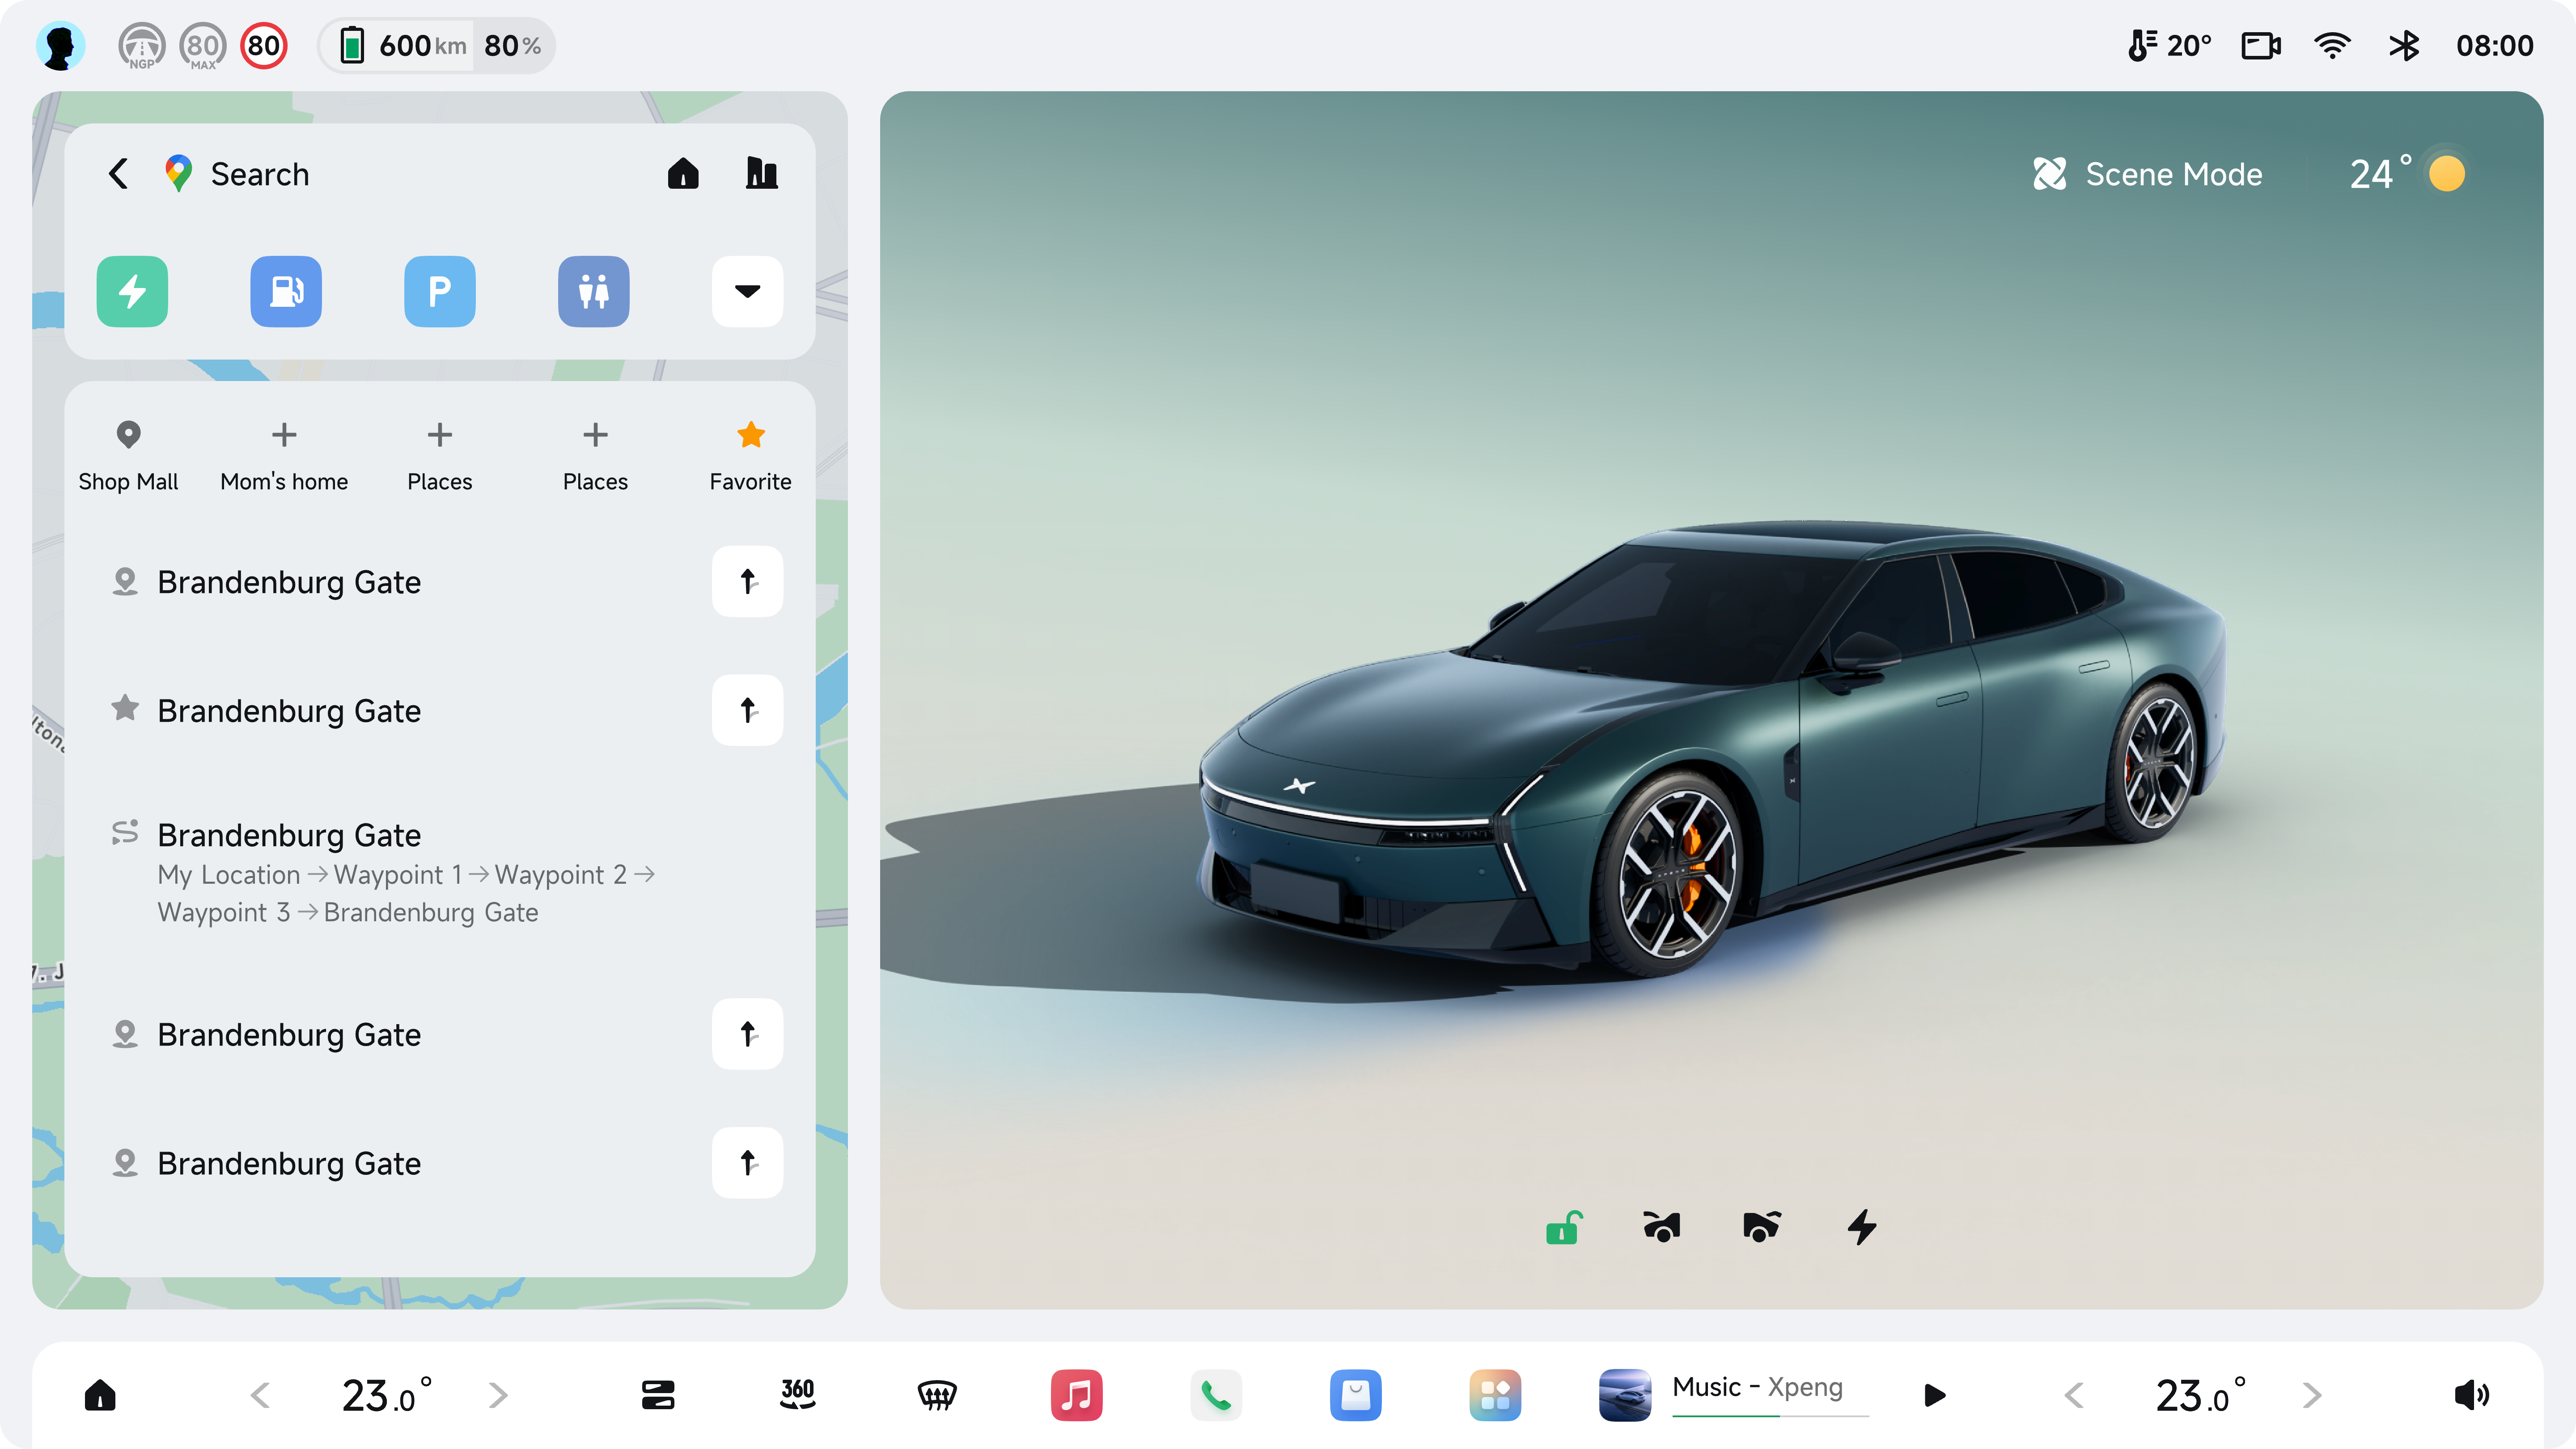Tap the grey 80 MAX speed icon
This screenshot has height=1449, width=2576.
click(x=203, y=46)
